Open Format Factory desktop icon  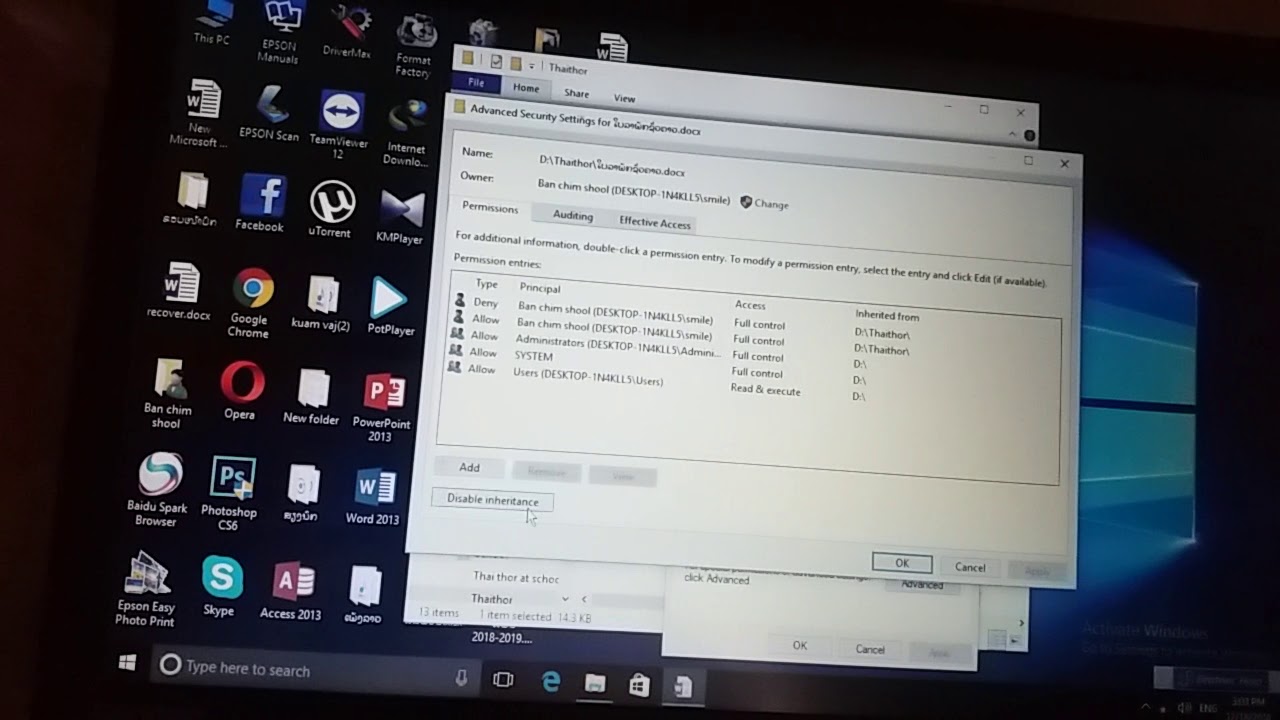pyautogui.click(x=413, y=46)
